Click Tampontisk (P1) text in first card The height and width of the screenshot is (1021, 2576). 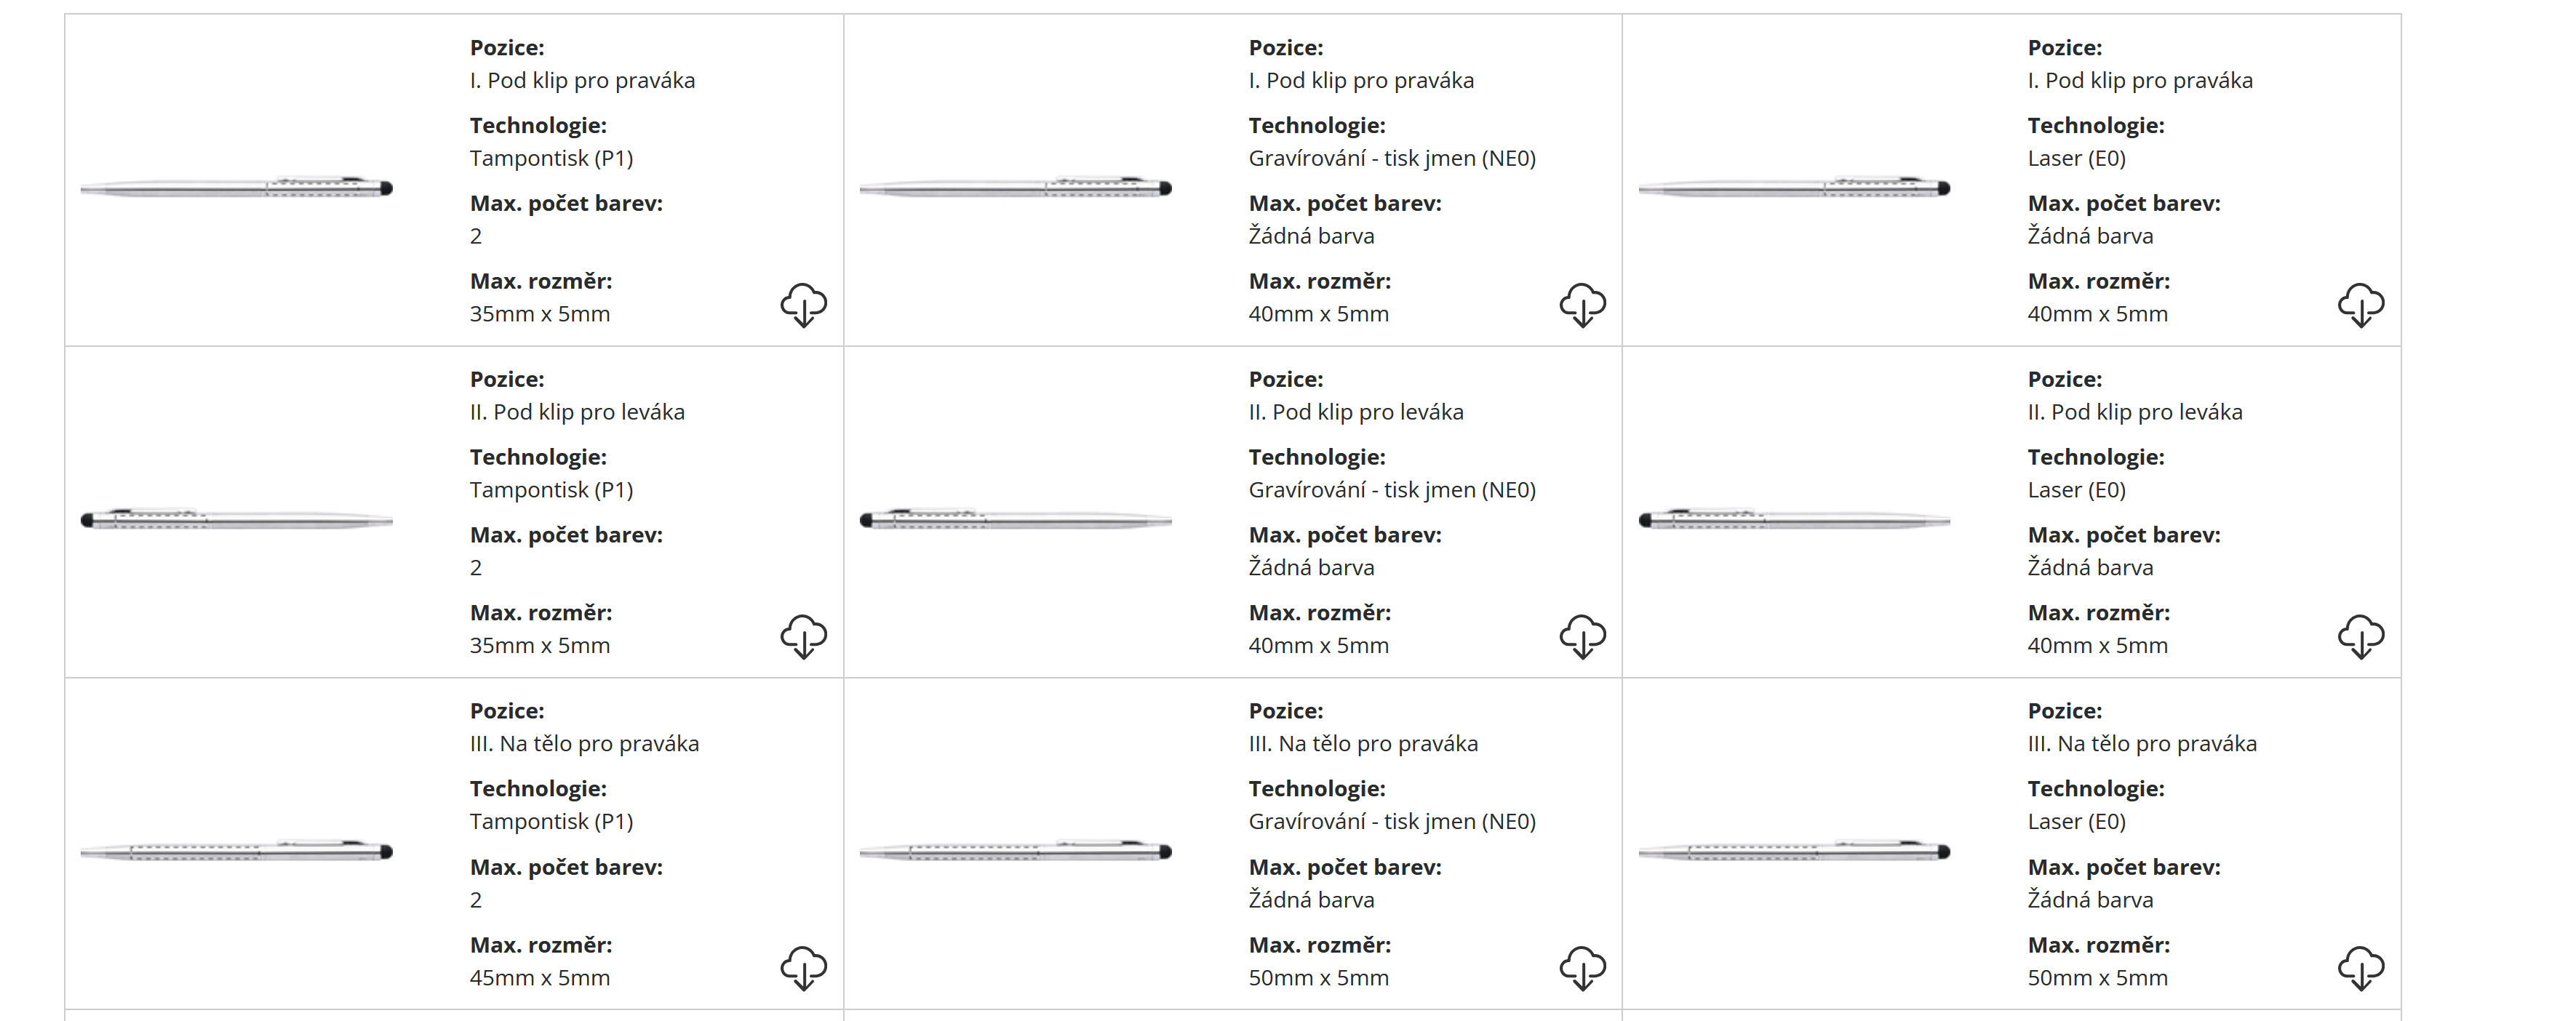tap(551, 158)
